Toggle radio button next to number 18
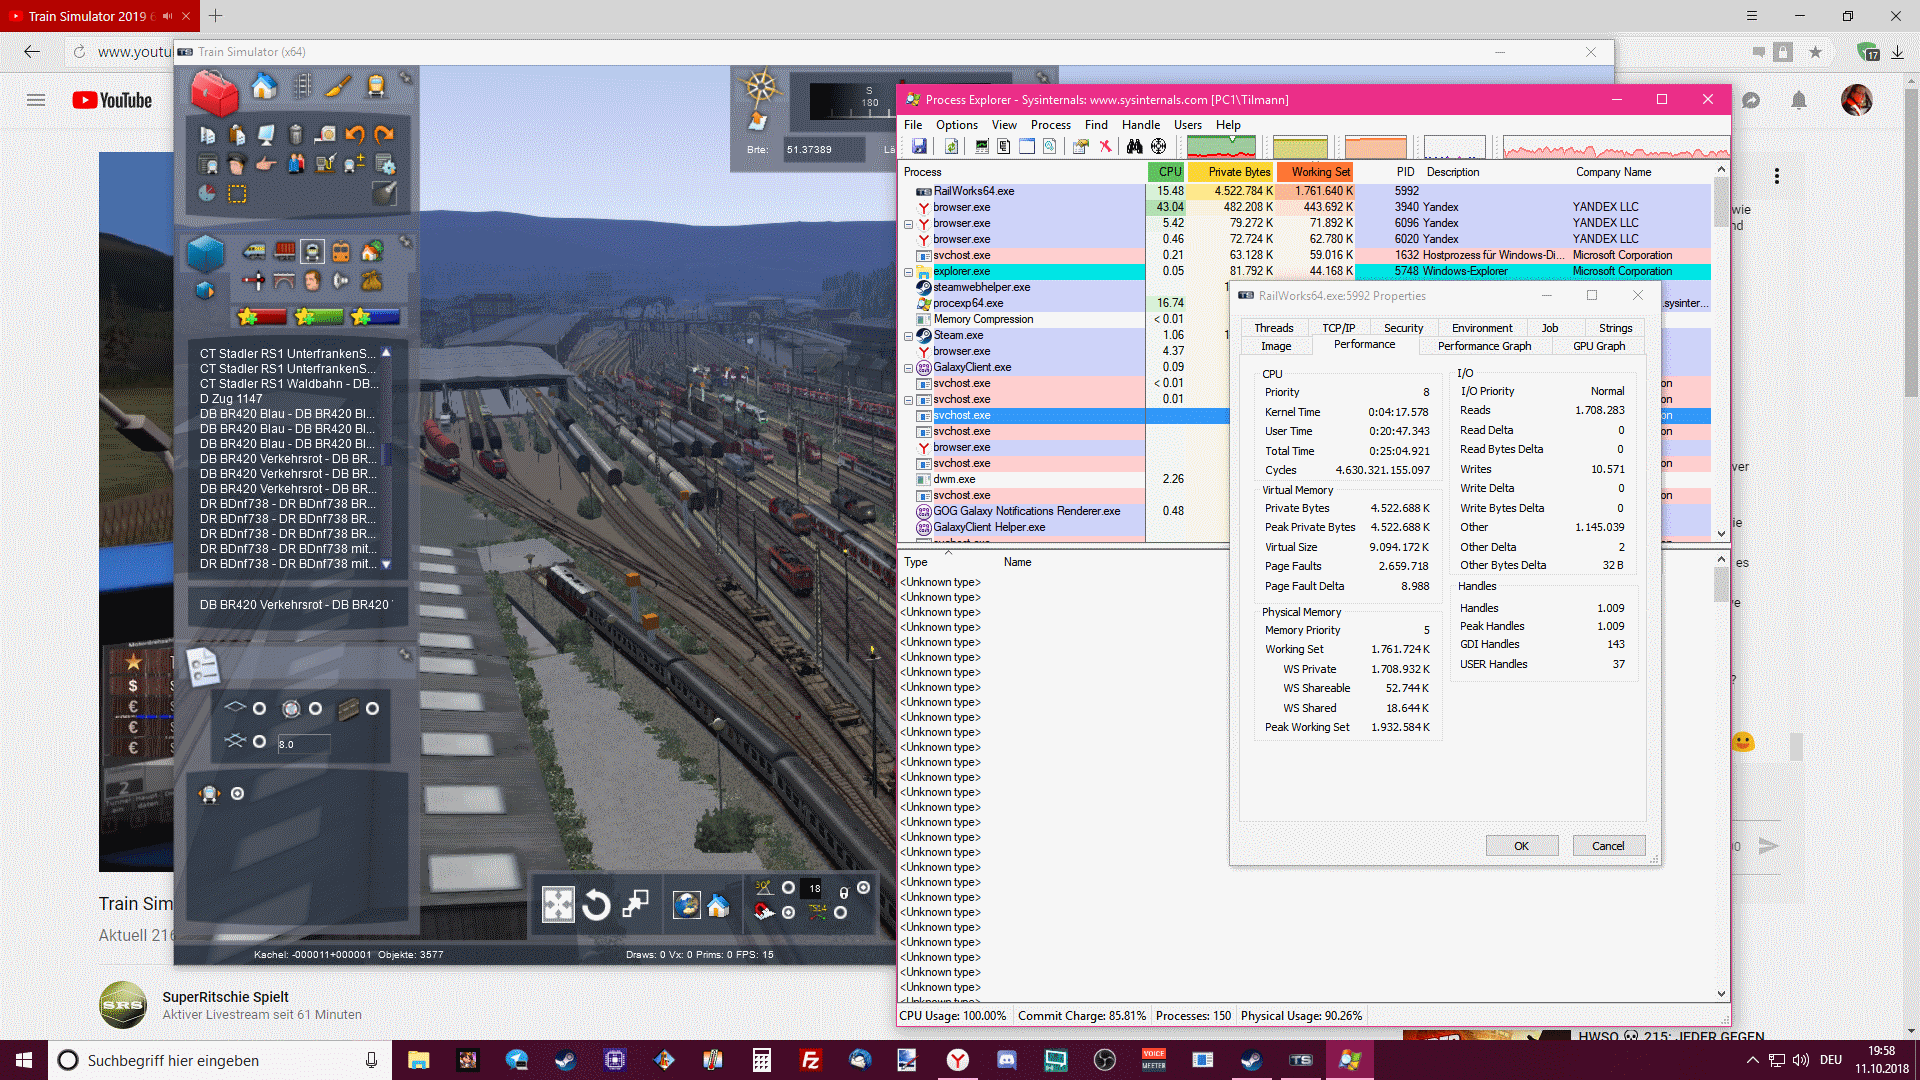This screenshot has width=1920, height=1080. pyautogui.click(x=789, y=888)
